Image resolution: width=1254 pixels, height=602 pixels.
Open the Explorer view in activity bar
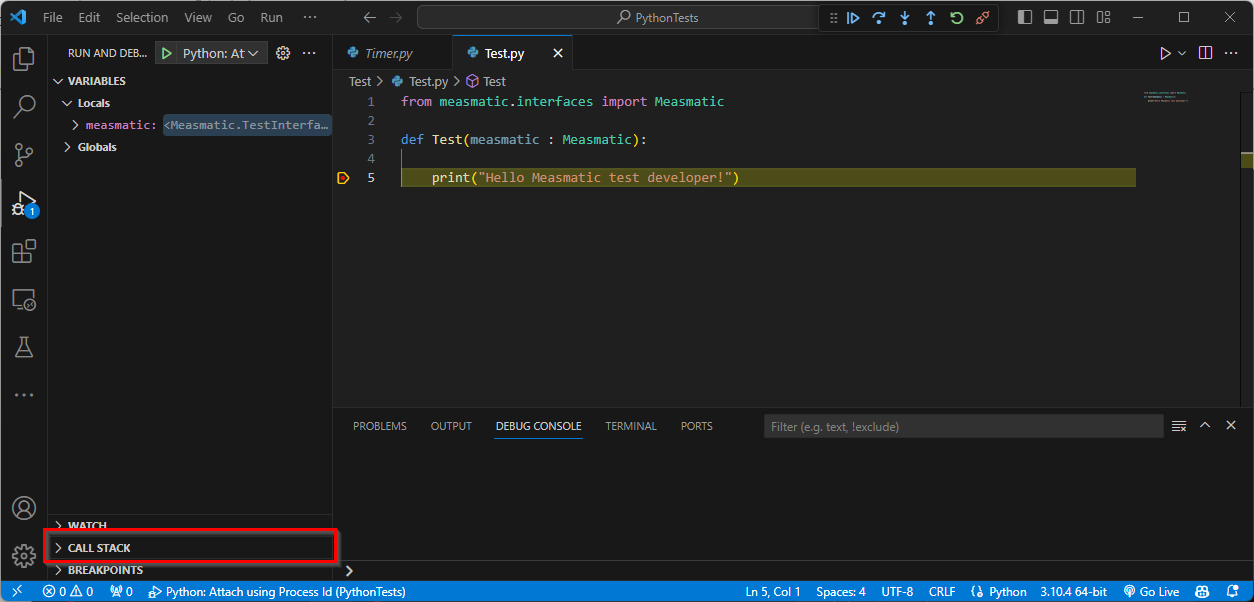click(x=24, y=59)
